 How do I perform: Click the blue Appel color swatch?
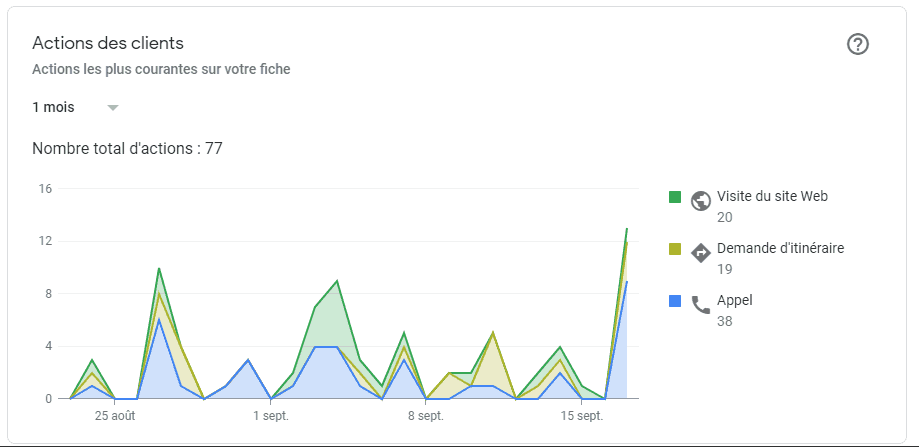coord(675,301)
